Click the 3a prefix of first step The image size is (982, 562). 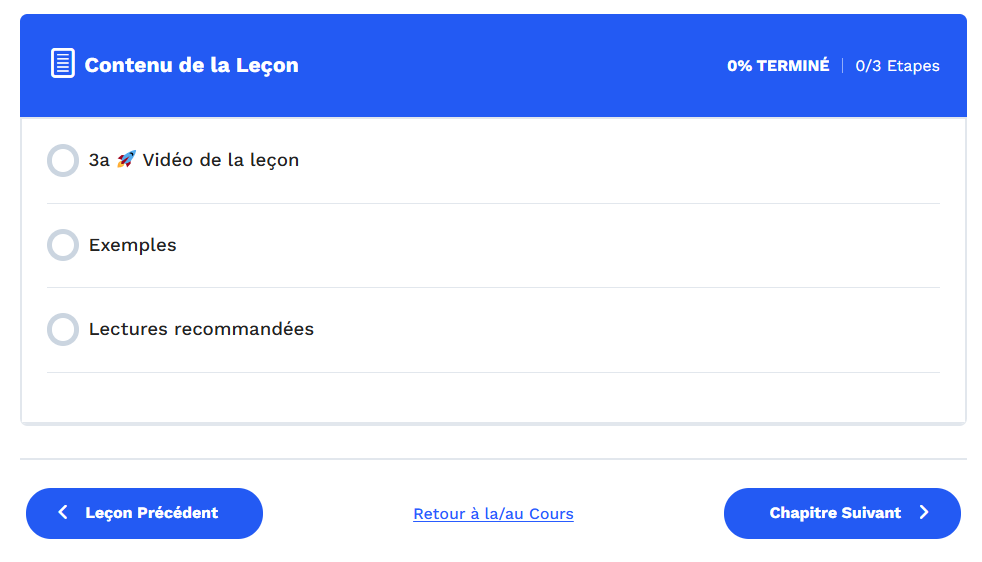99,160
